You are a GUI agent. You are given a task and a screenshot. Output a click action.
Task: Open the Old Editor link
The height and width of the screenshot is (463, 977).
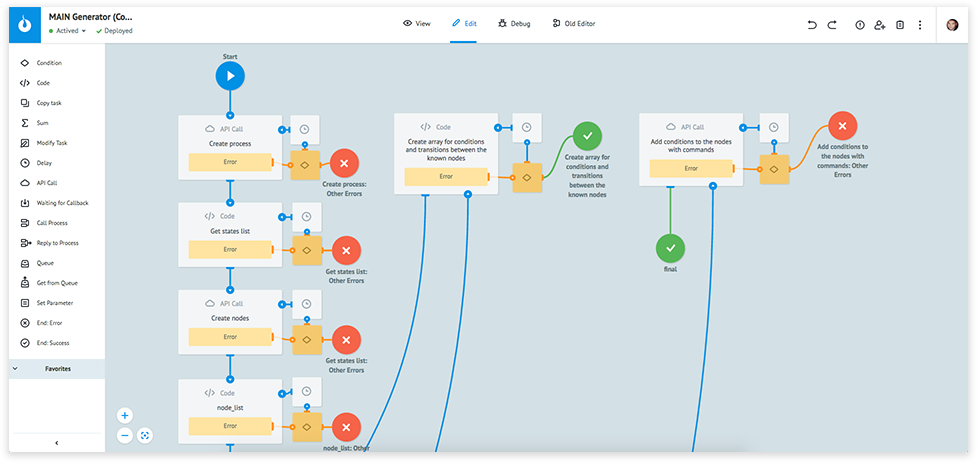pyautogui.click(x=574, y=23)
